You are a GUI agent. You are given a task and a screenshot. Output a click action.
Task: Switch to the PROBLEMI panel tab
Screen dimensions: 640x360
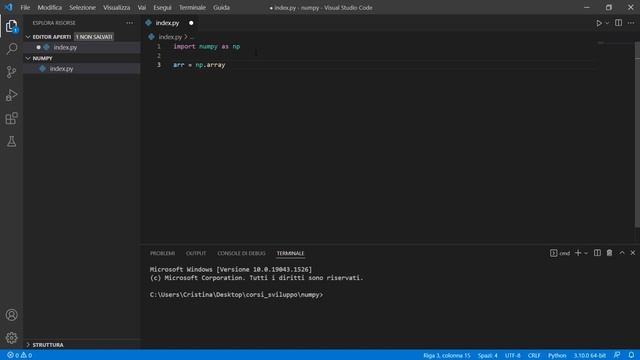pyautogui.click(x=162, y=253)
